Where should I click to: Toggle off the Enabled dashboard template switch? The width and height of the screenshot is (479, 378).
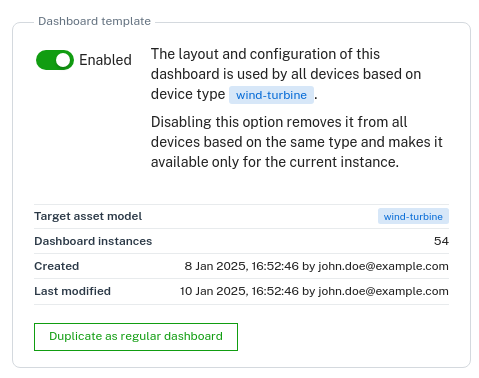(55, 60)
